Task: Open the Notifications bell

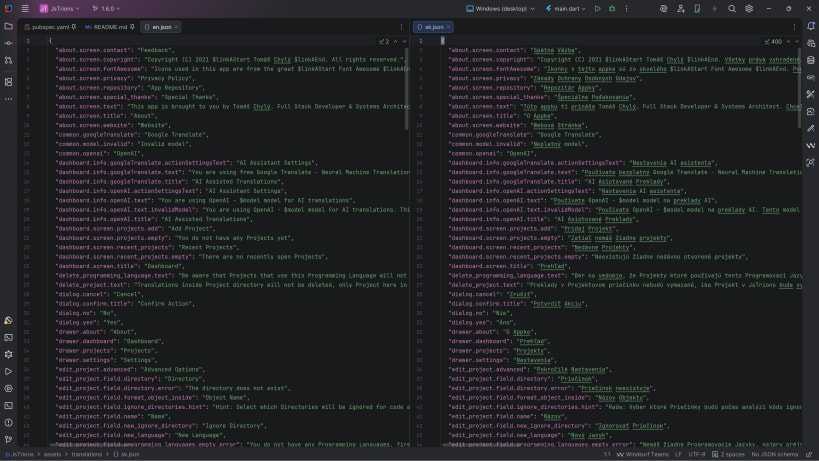Action: click(x=811, y=26)
